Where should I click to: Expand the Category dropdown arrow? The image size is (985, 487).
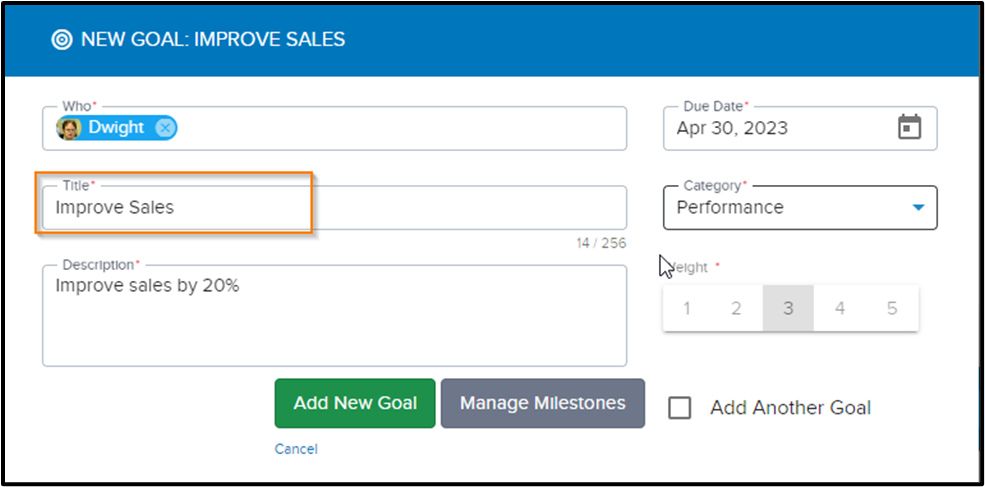[918, 207]
